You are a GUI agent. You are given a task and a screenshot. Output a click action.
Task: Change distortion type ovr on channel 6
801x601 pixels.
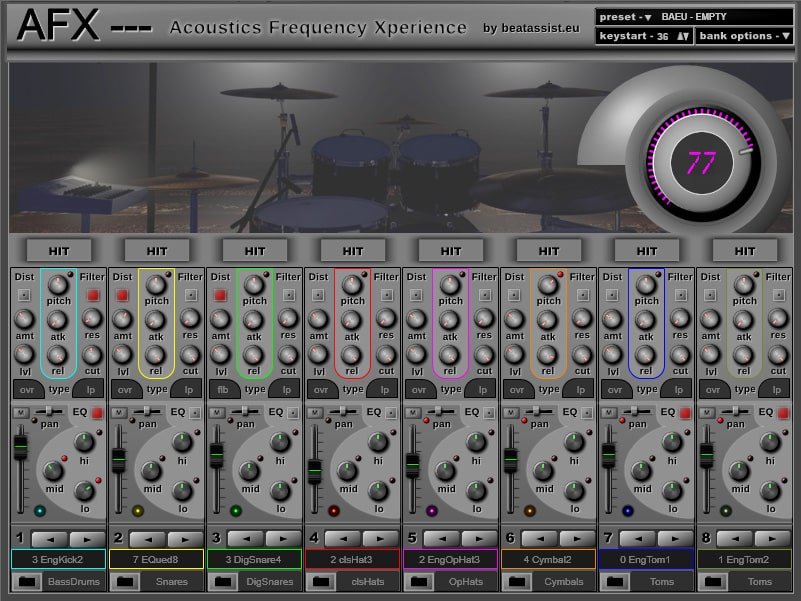[x=518, y=389]
